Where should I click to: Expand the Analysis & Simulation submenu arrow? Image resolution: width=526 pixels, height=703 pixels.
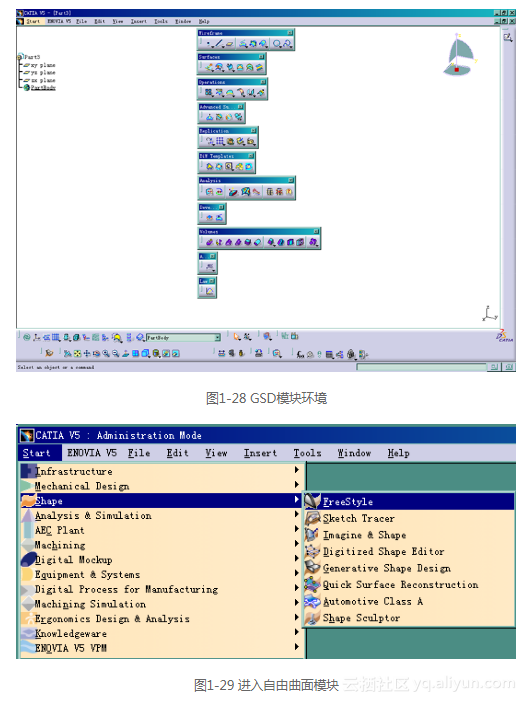click(296, 514)
